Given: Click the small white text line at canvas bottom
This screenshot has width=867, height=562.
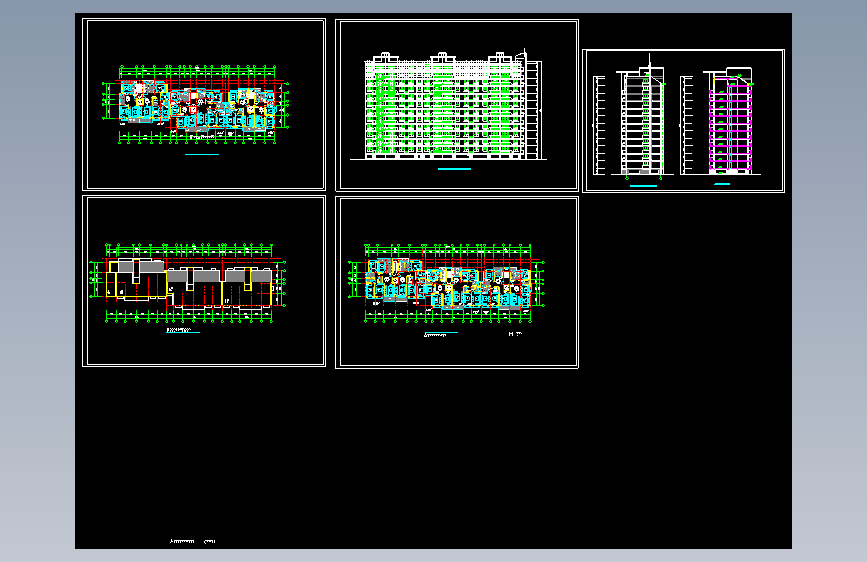Looking at the screenshot, I should coord(192,542).
